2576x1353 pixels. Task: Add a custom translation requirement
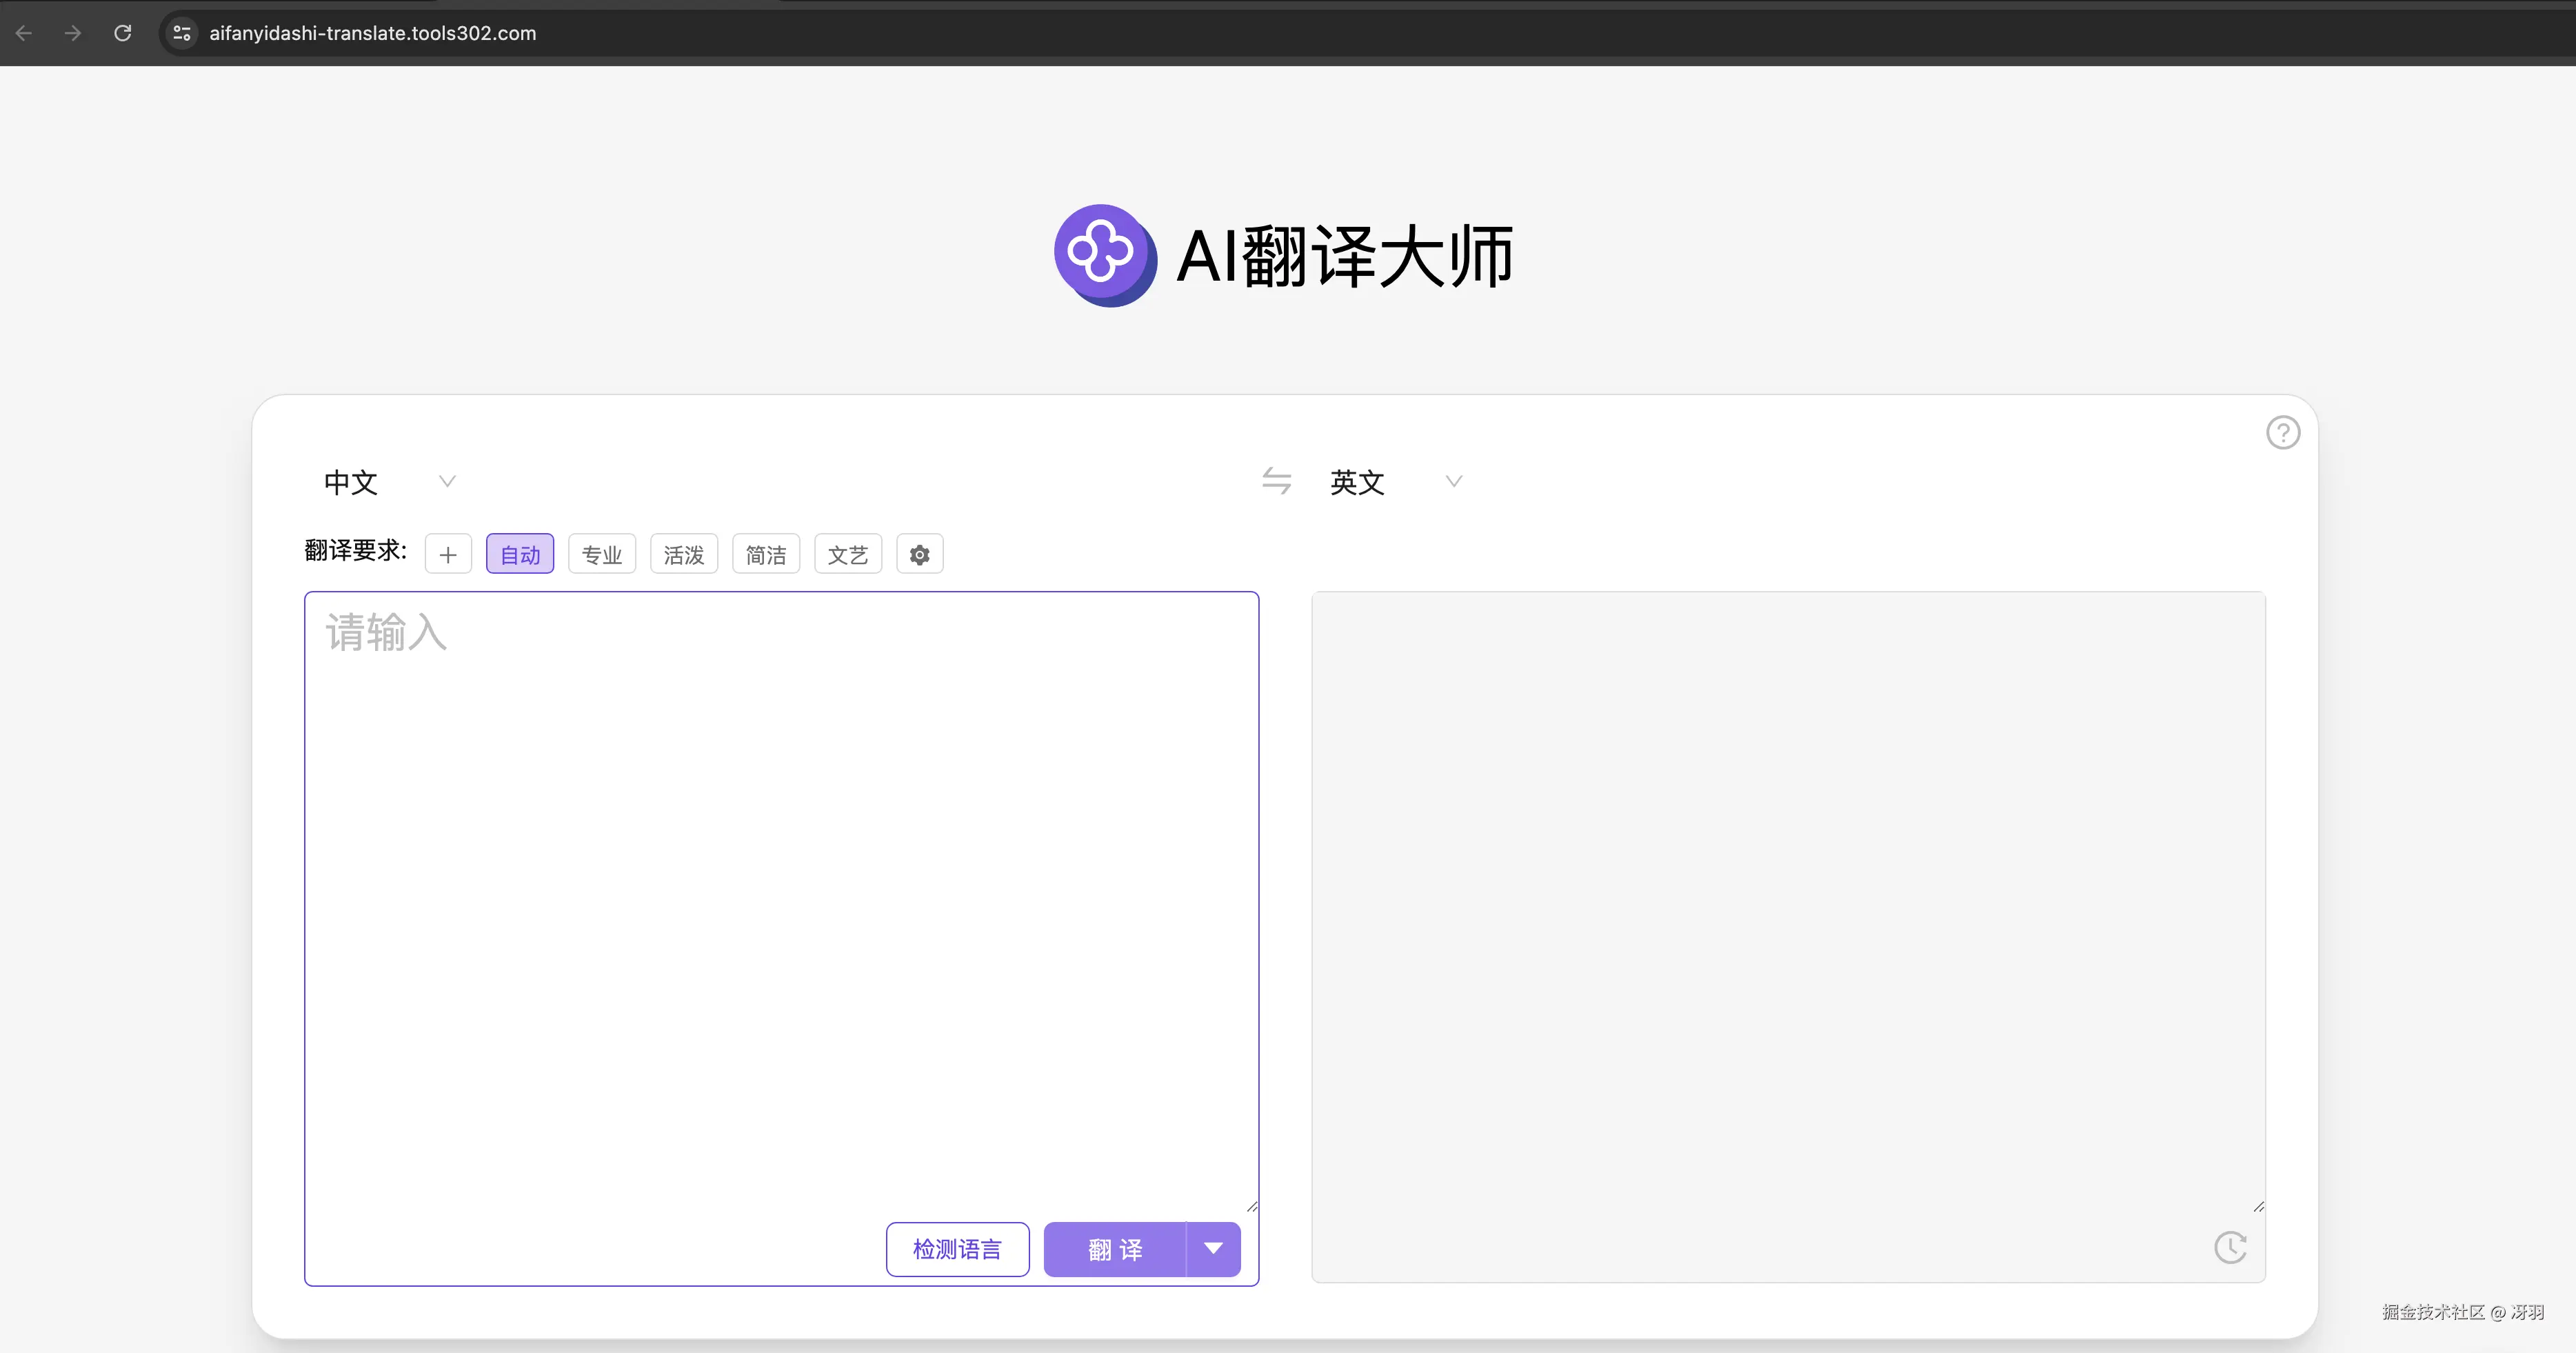448,554
